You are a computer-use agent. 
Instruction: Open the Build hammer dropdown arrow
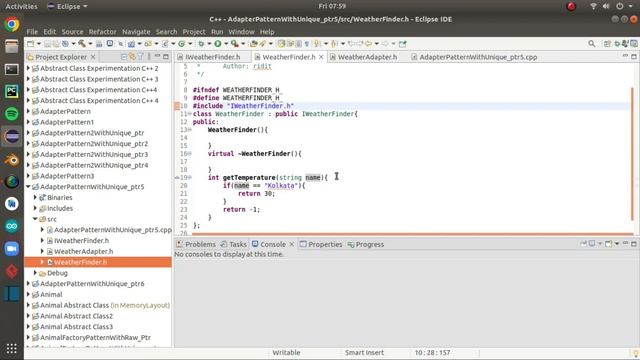[90, 44]
